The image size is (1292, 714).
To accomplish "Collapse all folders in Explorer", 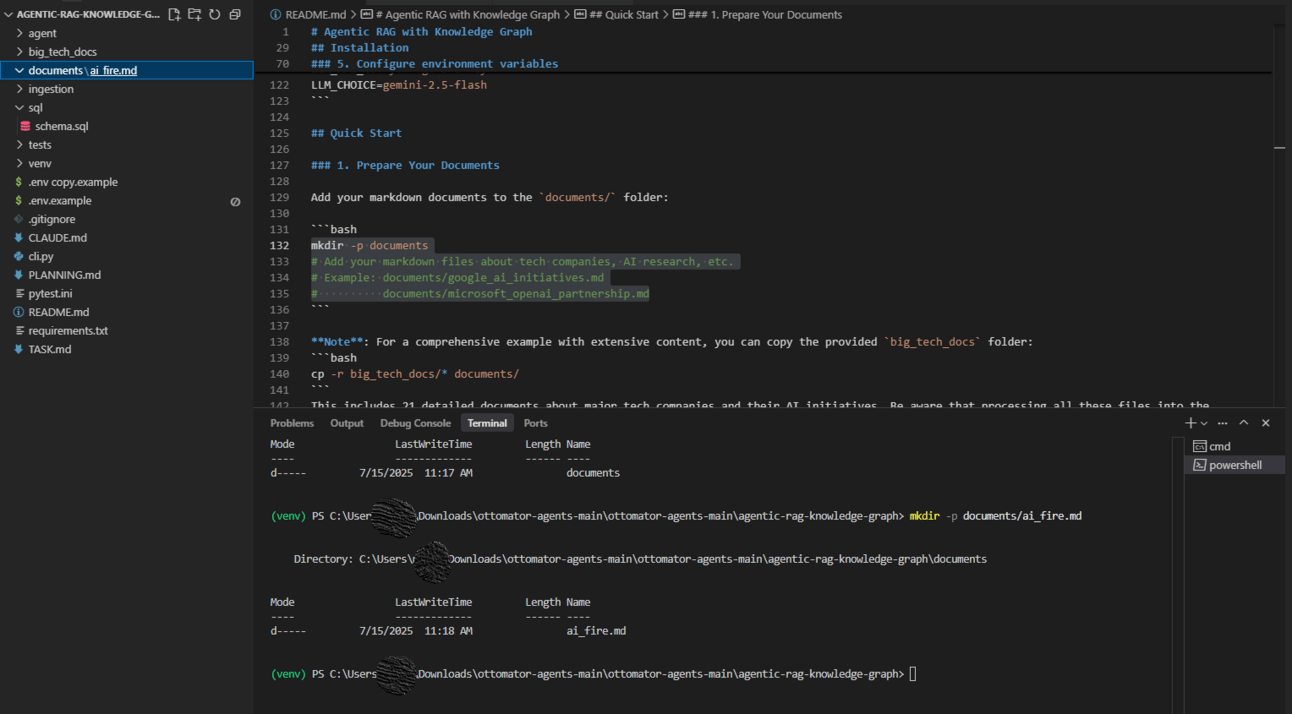I will (x=235, y=15).
